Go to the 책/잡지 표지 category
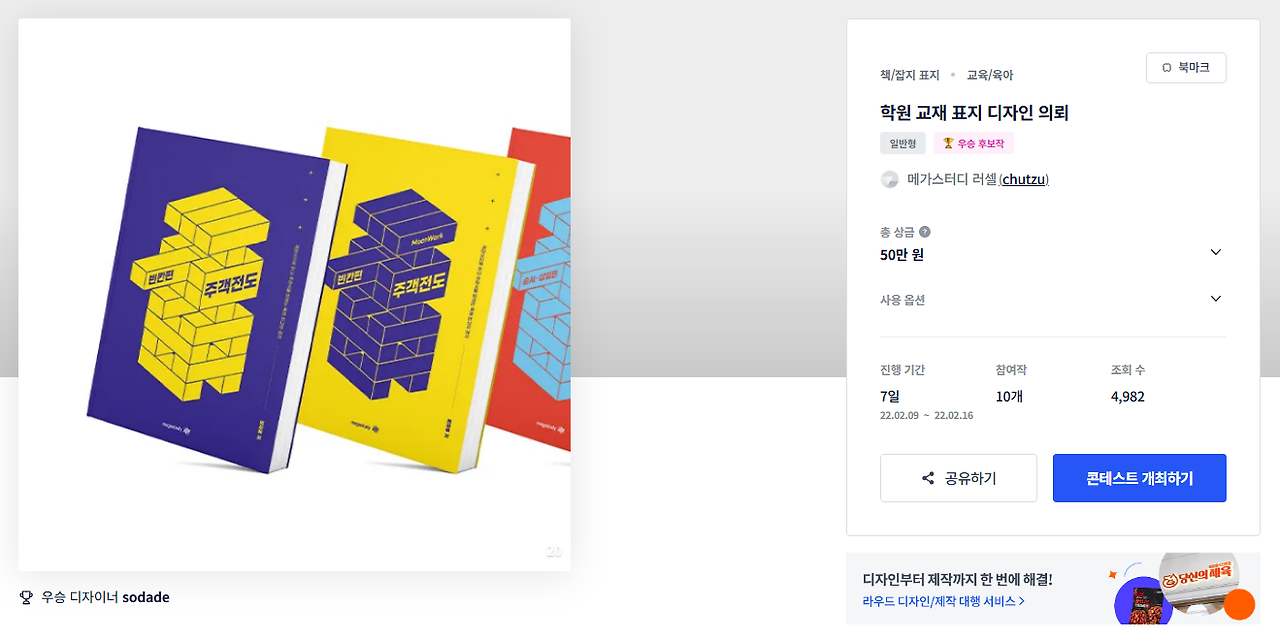 pos(910,75)
